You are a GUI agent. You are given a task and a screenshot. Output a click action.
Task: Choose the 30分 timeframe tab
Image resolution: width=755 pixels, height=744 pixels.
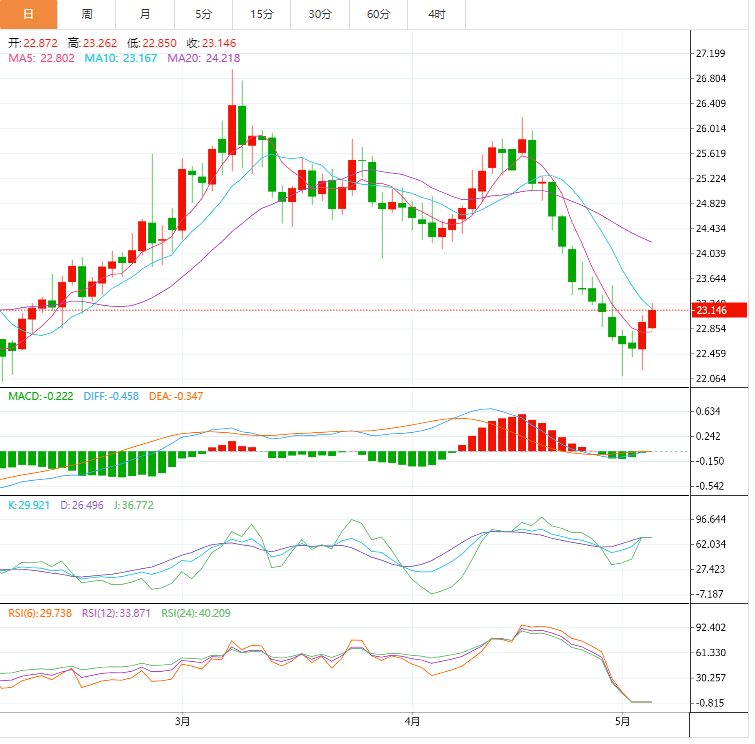pos(320,14)
